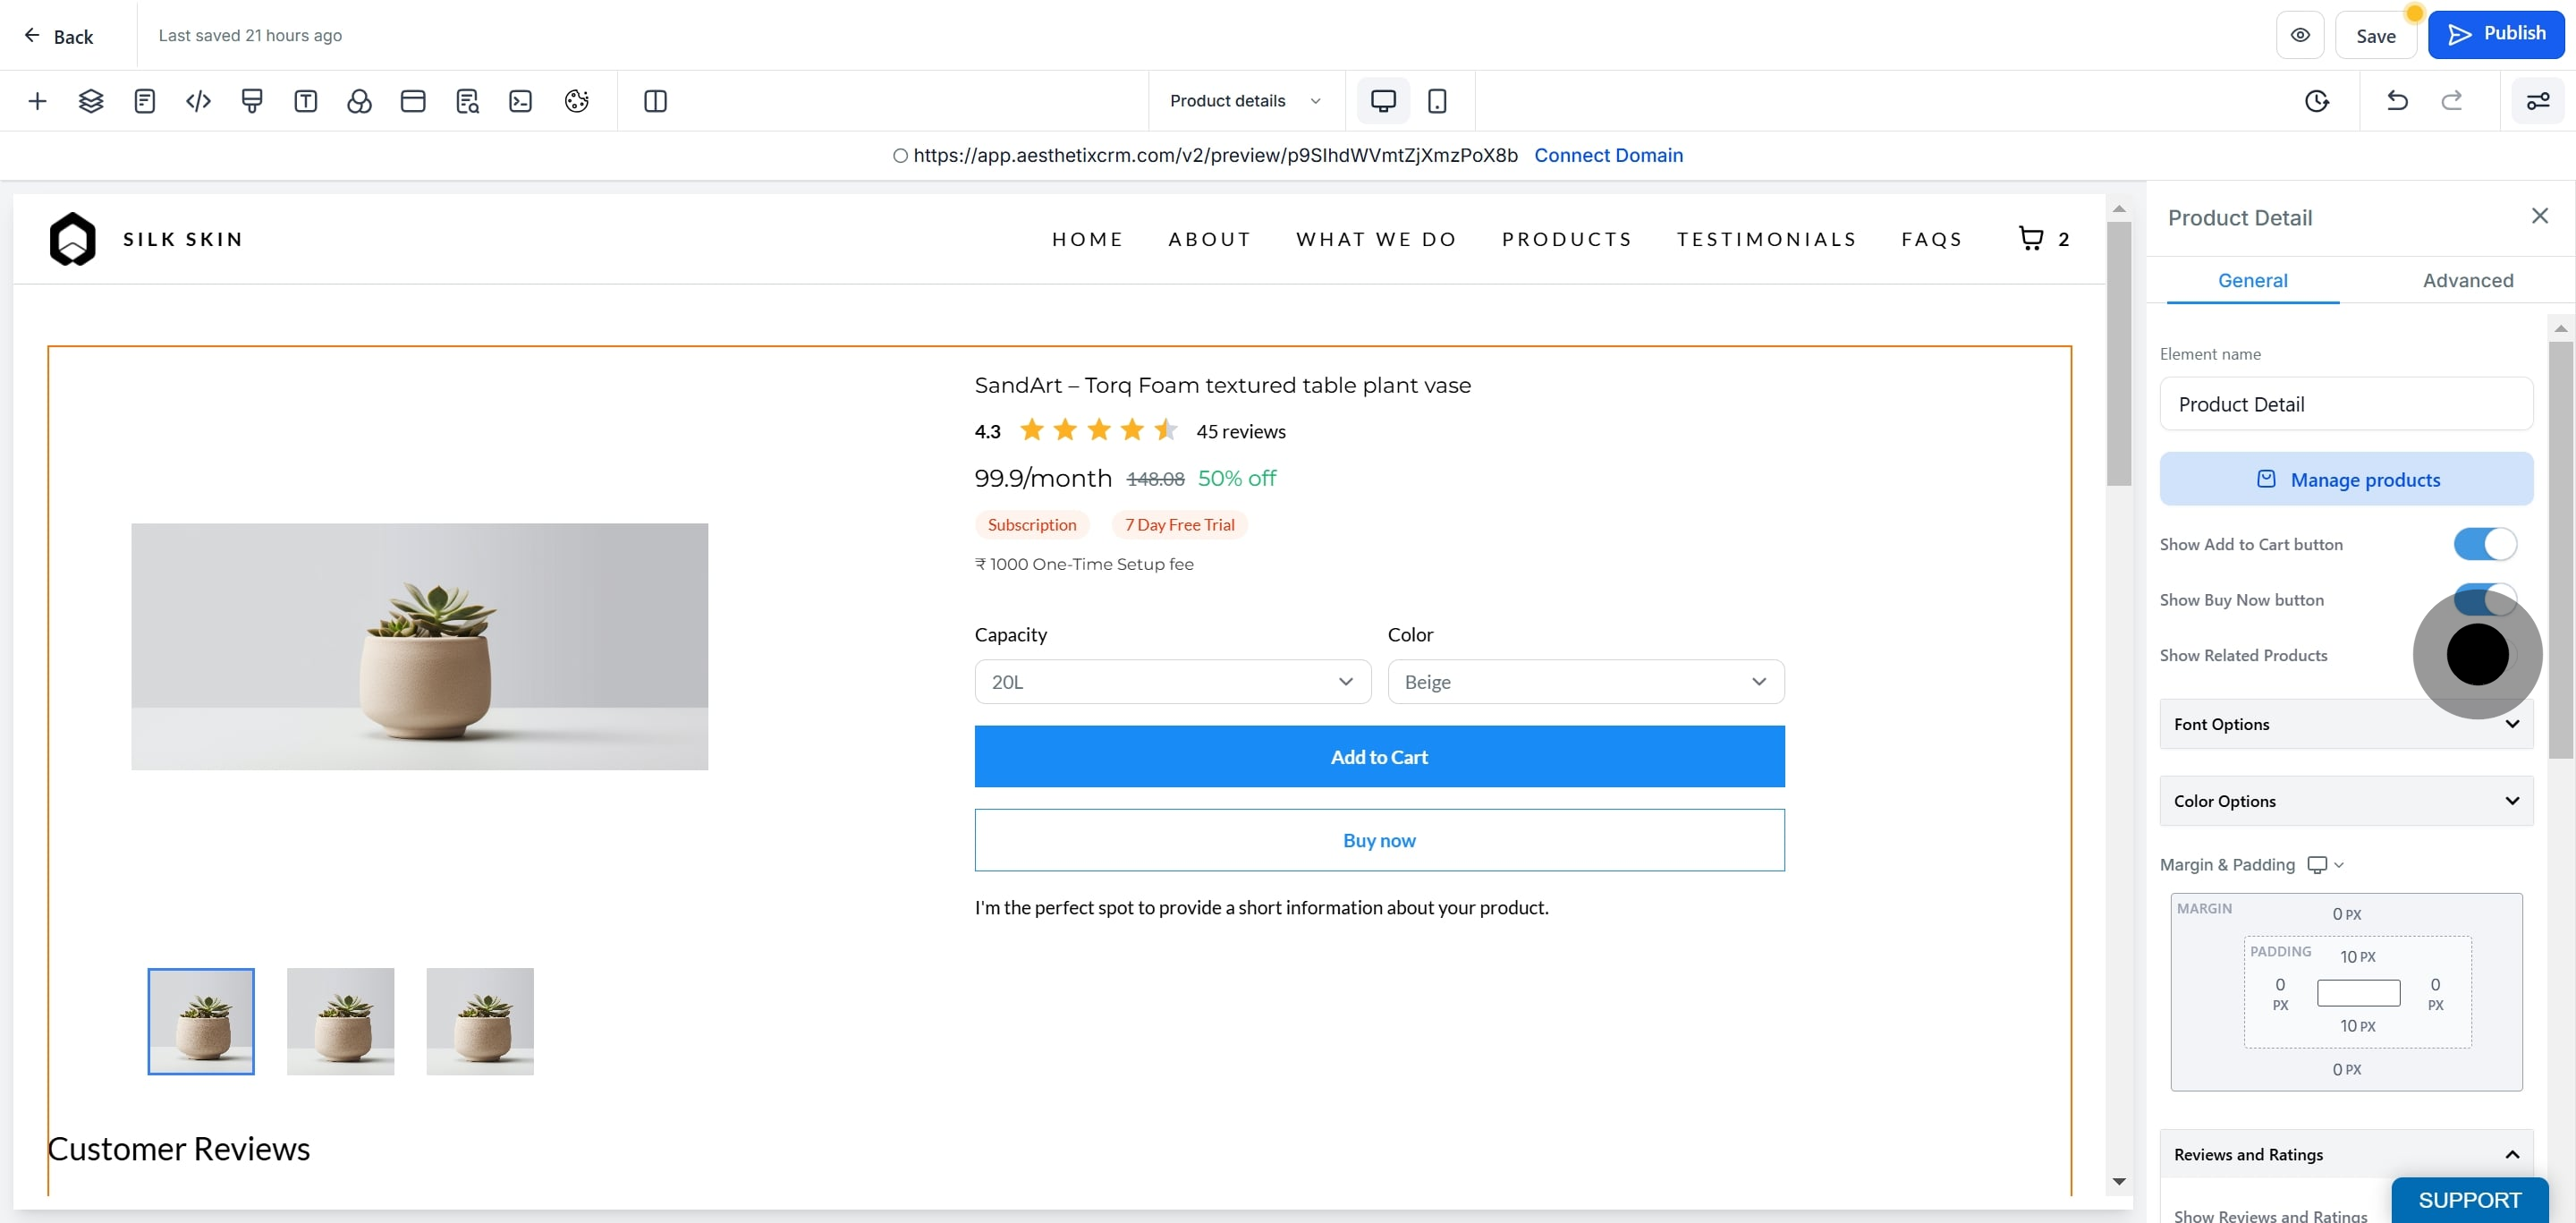Collapse the Reviews and Ratings section

click(x=2346, y=1155)
